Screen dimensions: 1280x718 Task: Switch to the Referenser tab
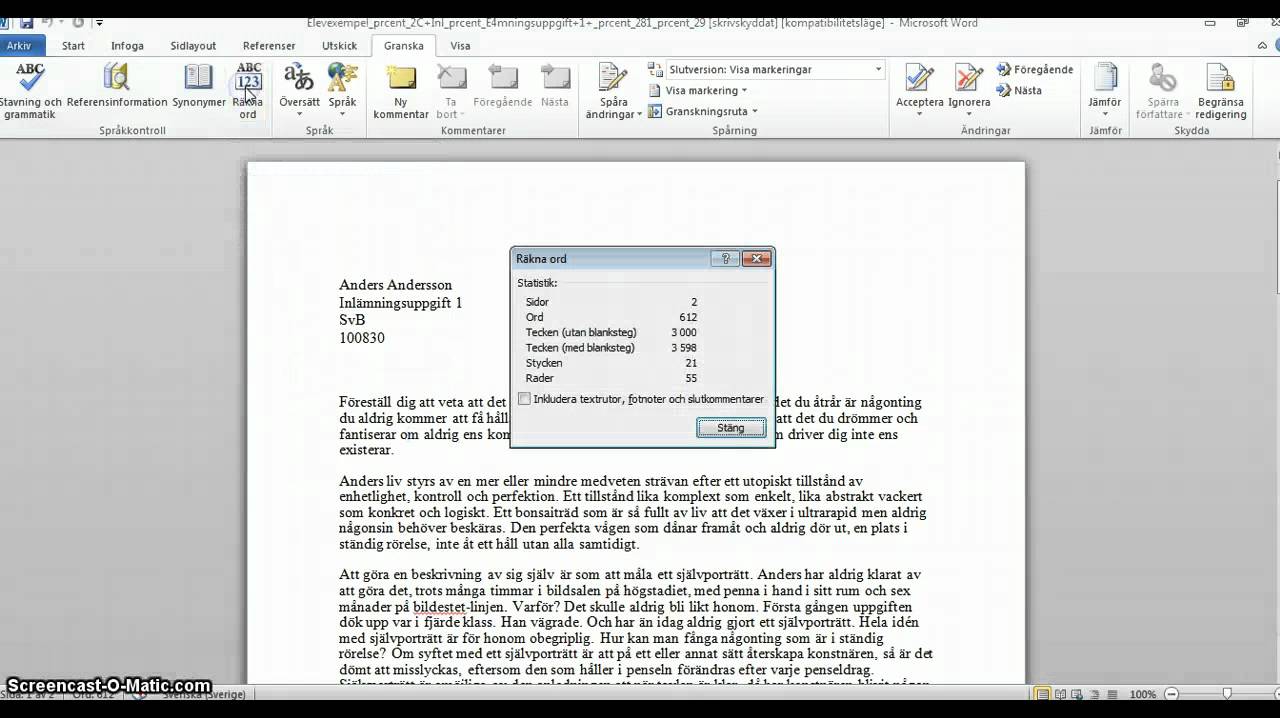pos(269,45)
